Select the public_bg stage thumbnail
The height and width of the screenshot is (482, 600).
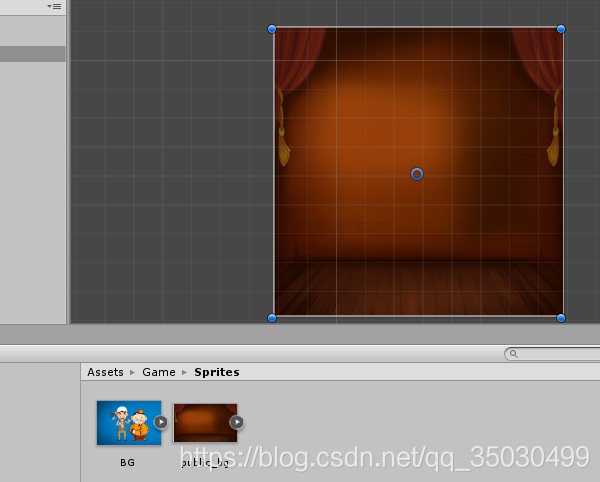tap(205, 423)
